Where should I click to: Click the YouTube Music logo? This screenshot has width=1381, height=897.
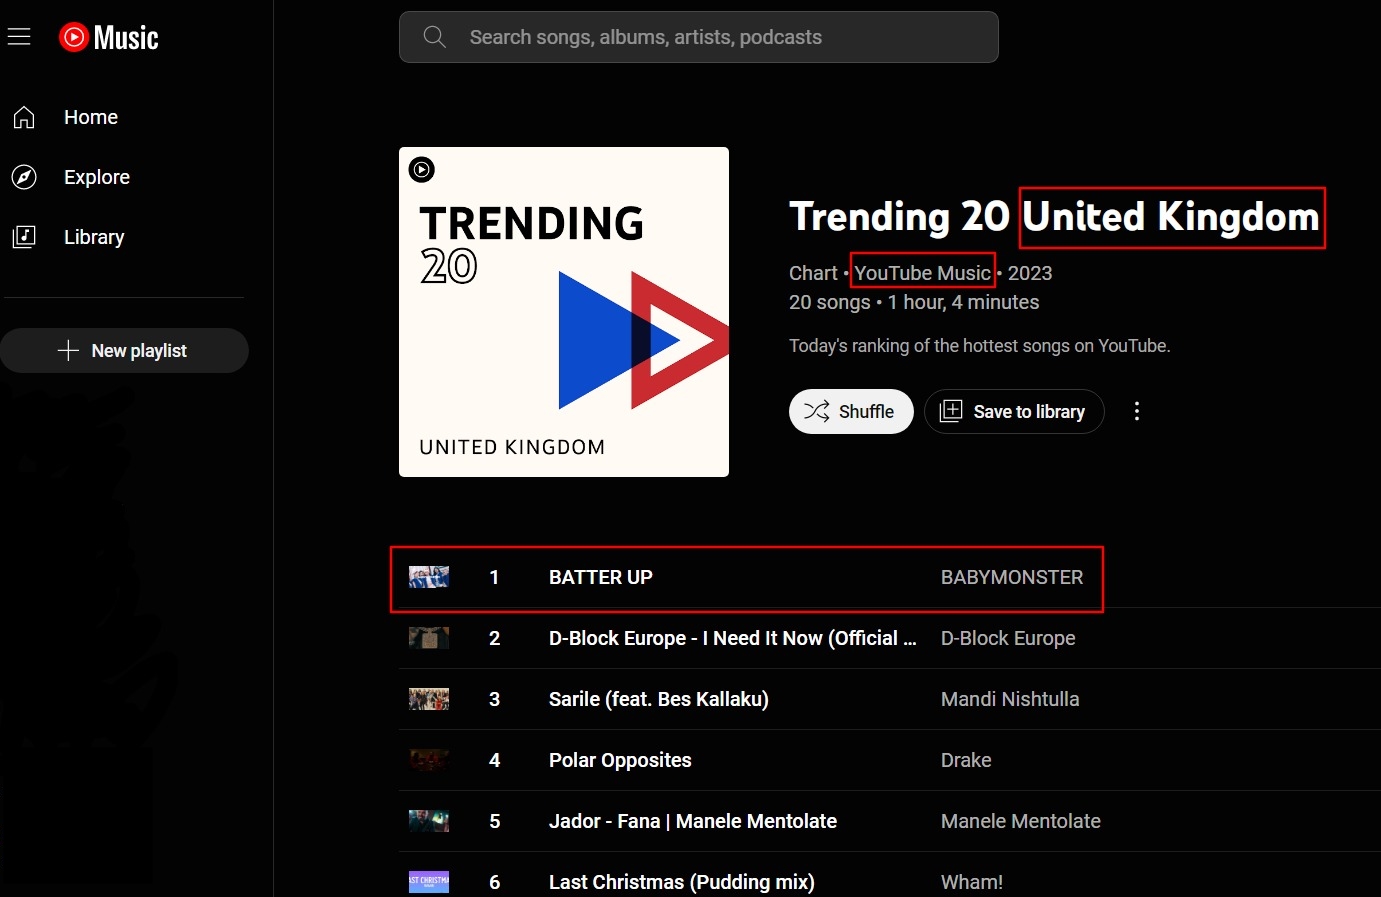109,37
